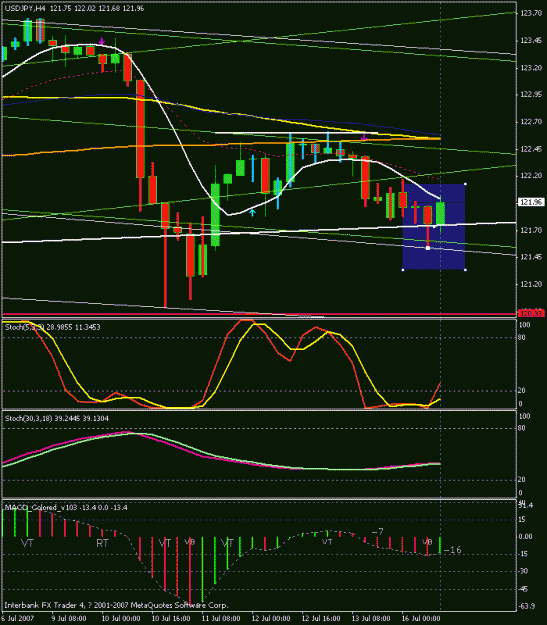Viewport: 547px width, 625px height.
Task: Click the 123.20 price scale label
Action: [531, 67]
